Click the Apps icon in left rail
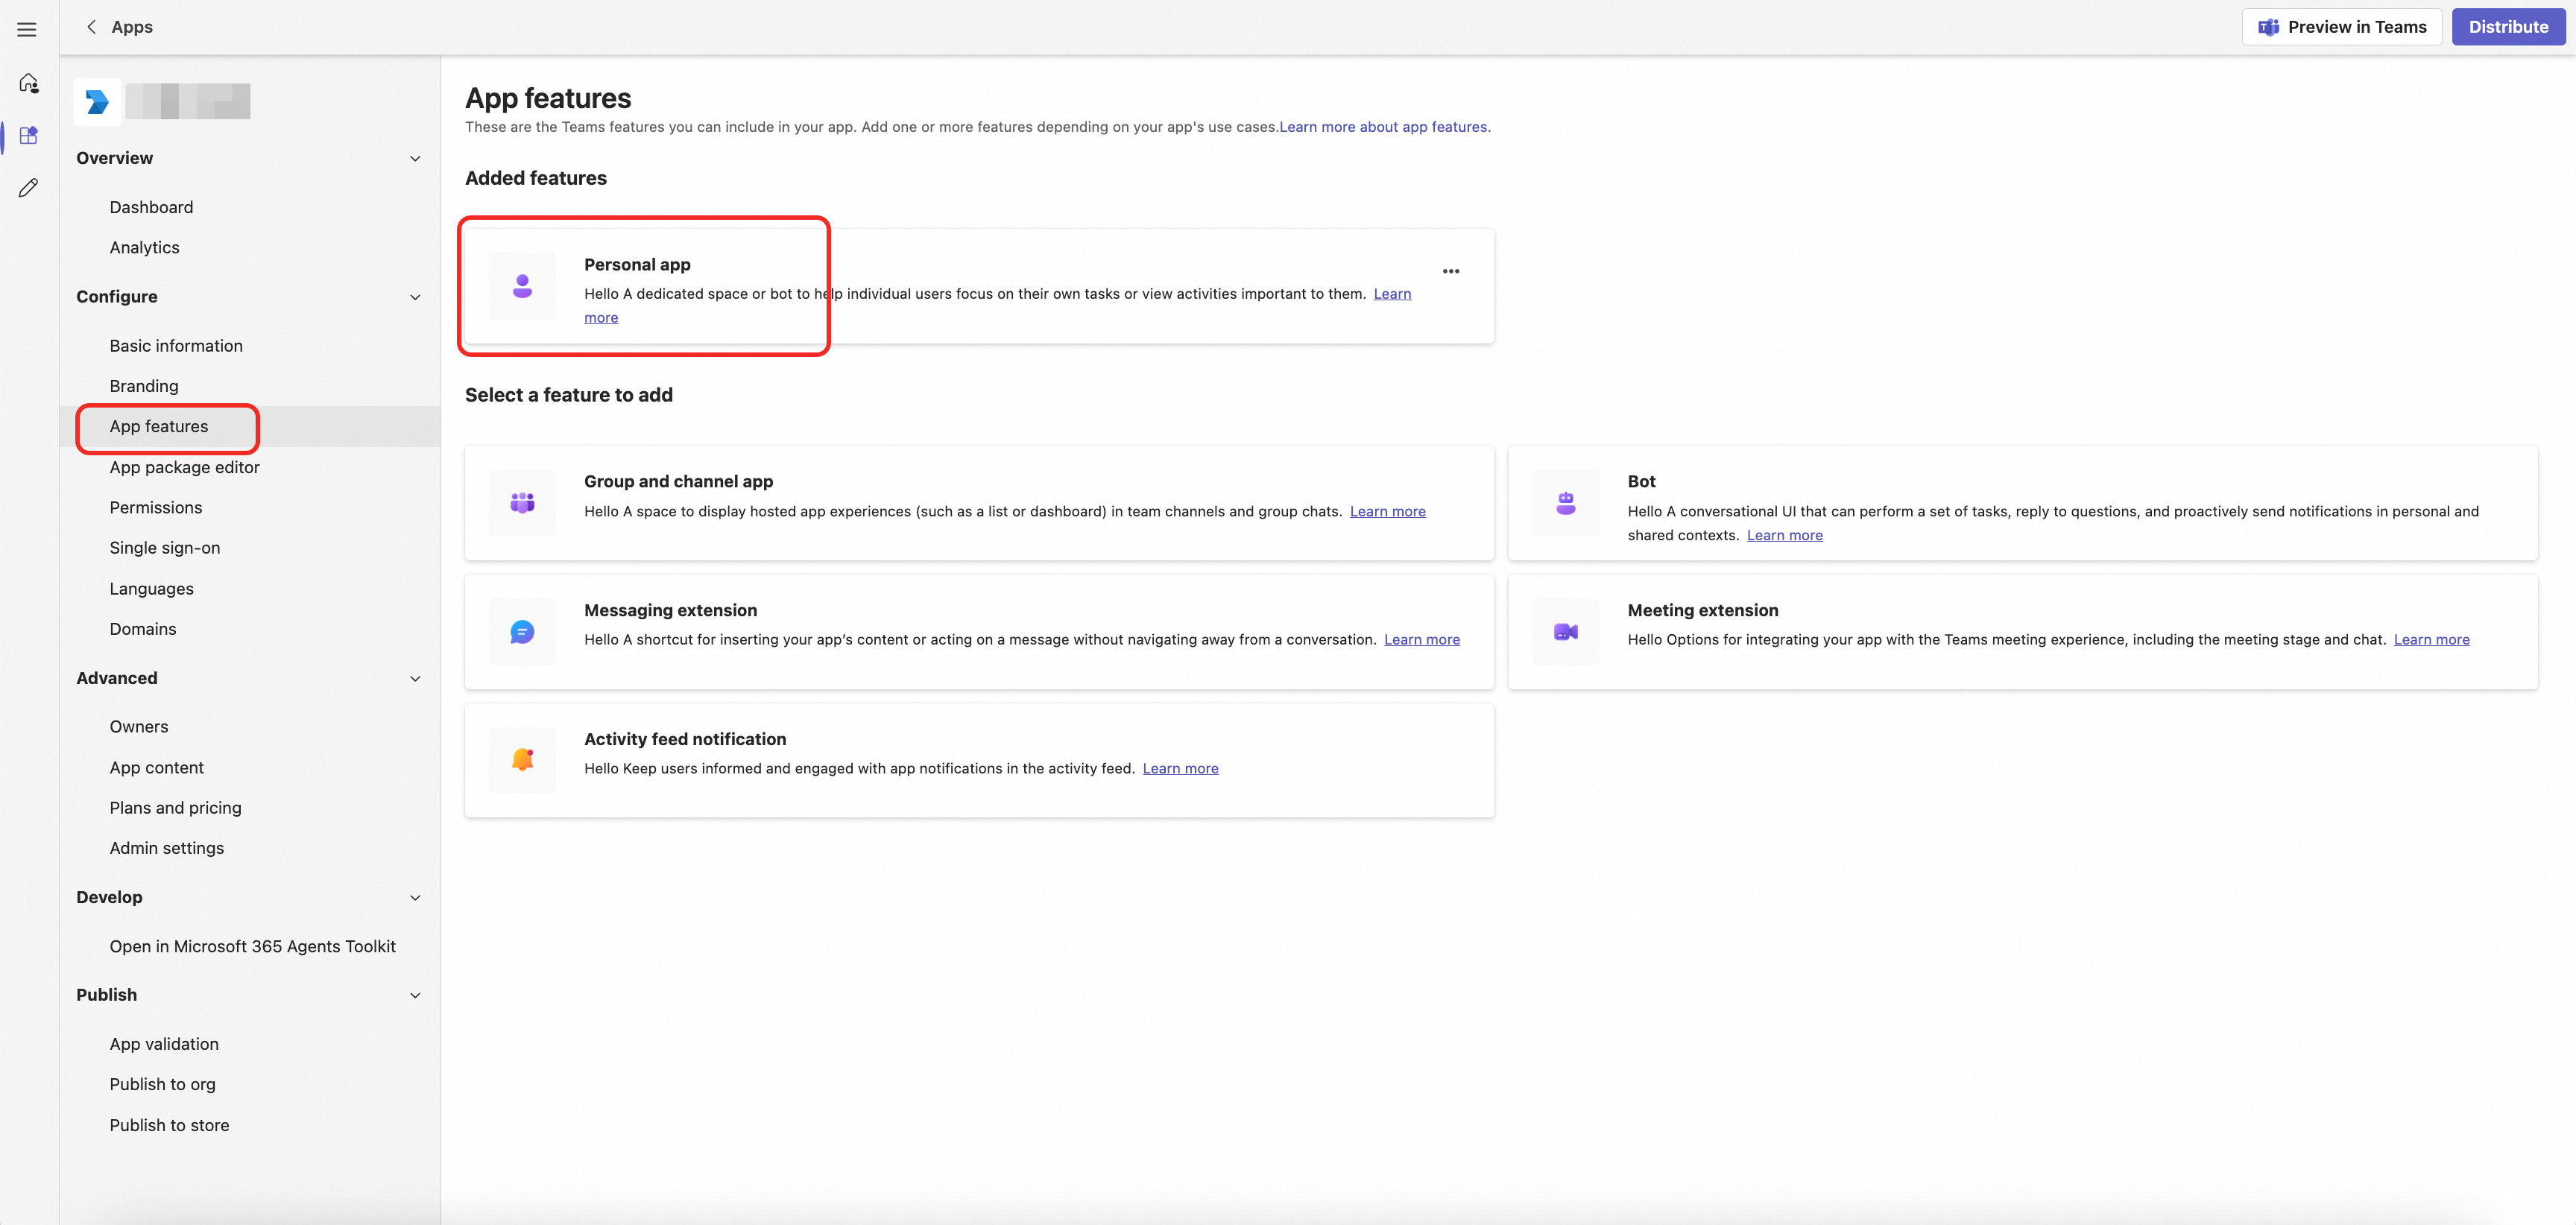 click(28, 135)
